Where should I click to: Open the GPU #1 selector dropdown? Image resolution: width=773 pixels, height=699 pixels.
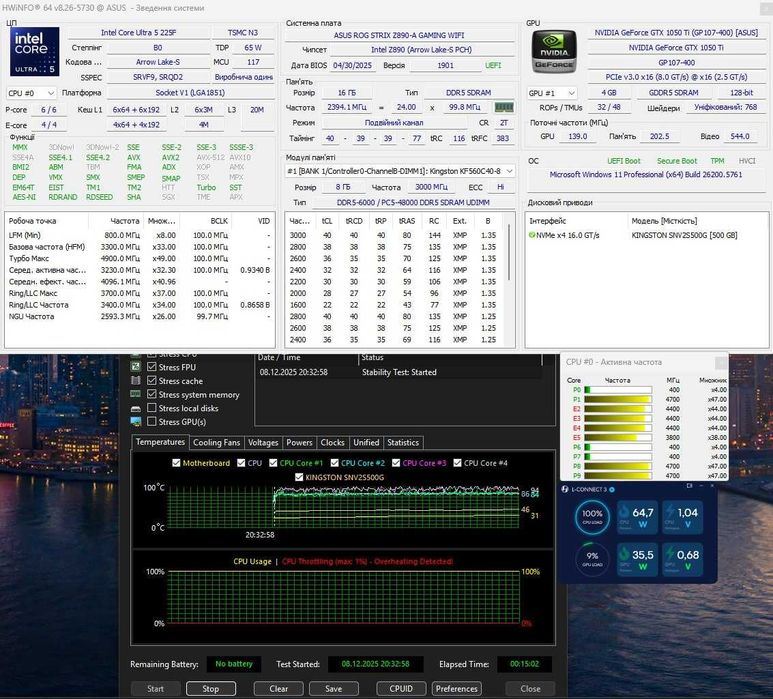552,93
